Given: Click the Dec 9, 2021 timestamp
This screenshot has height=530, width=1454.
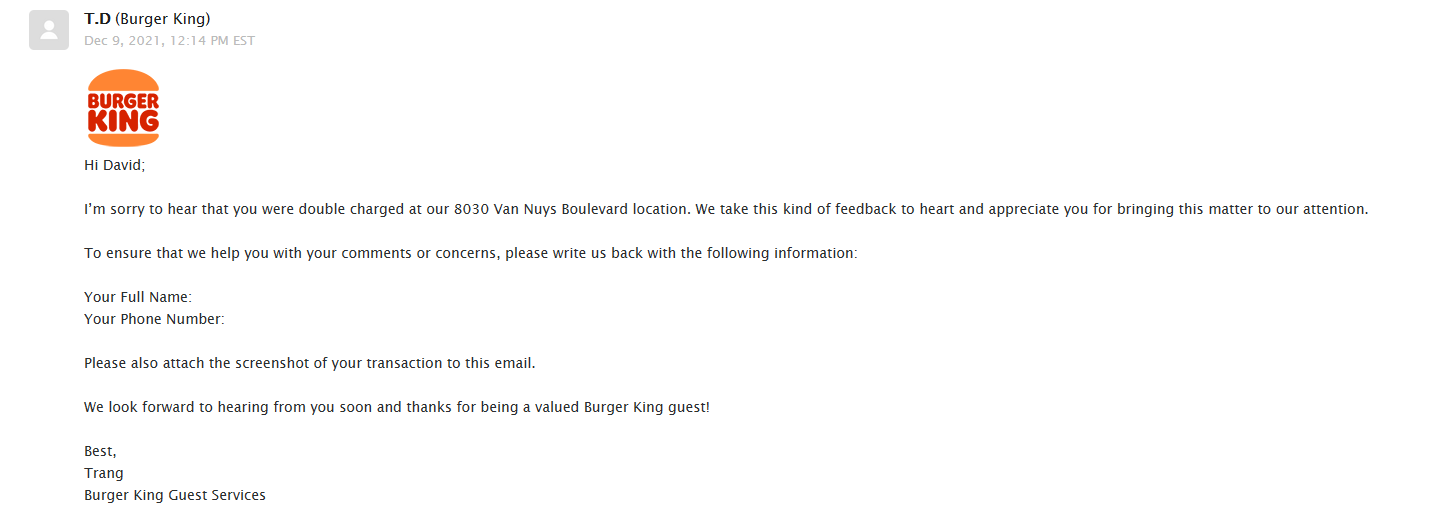Looking at the screenshot, I should coord(169,41).
